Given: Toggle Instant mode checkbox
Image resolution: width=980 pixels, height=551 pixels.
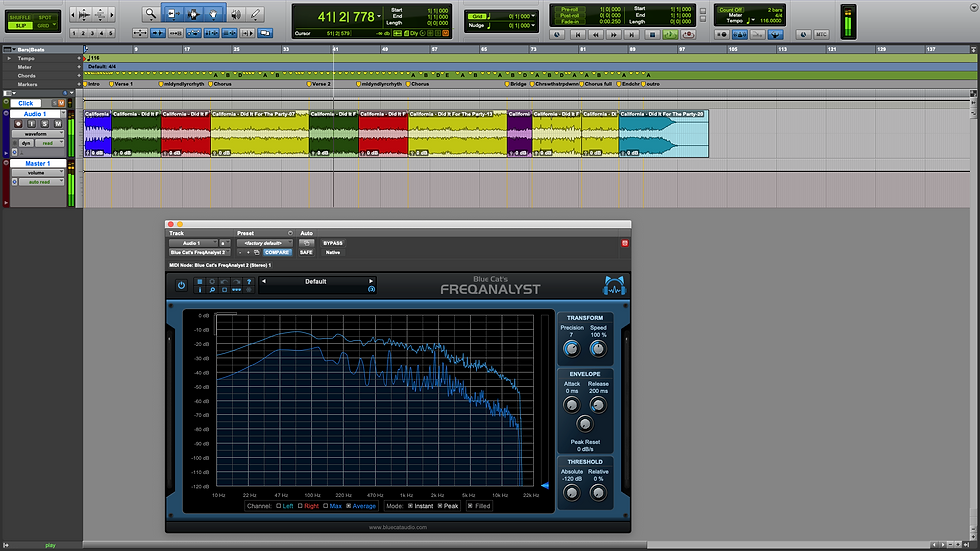Looking at the screenshot, I should (x=410, y=506).
